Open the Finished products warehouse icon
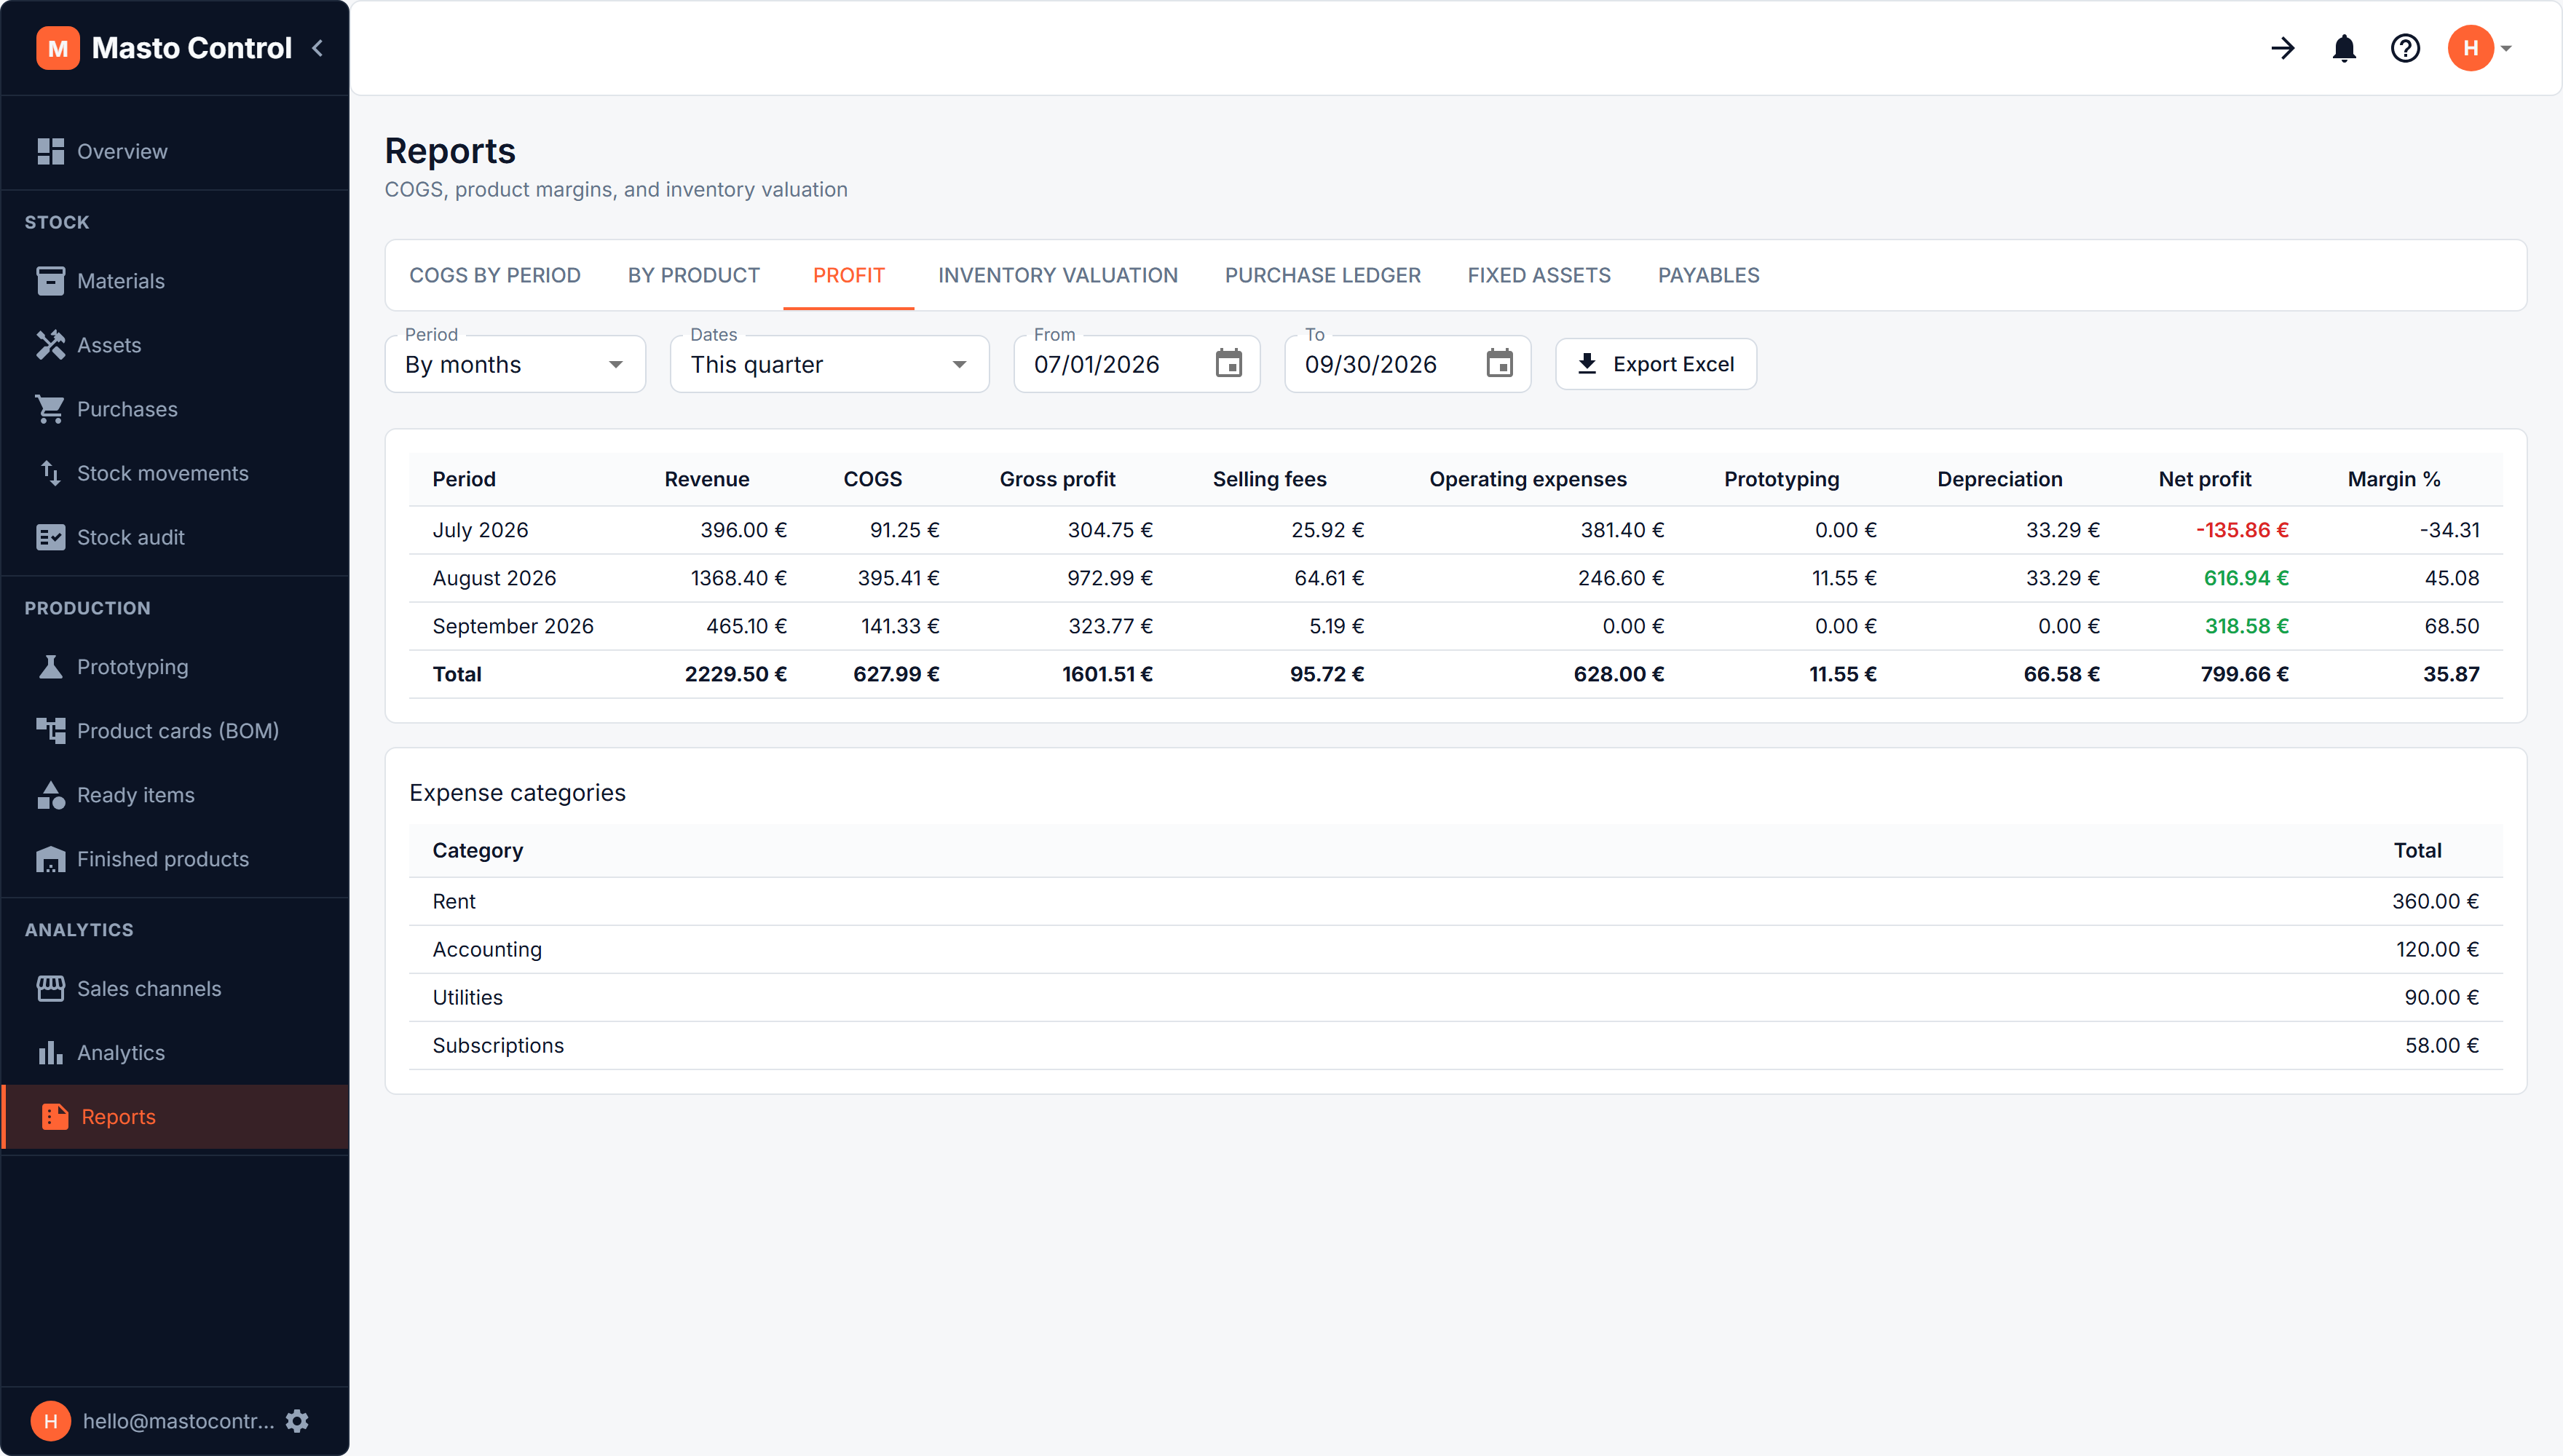This screenshot has width=2563, height=1456. pyautogui.click(x=50, y=859)
